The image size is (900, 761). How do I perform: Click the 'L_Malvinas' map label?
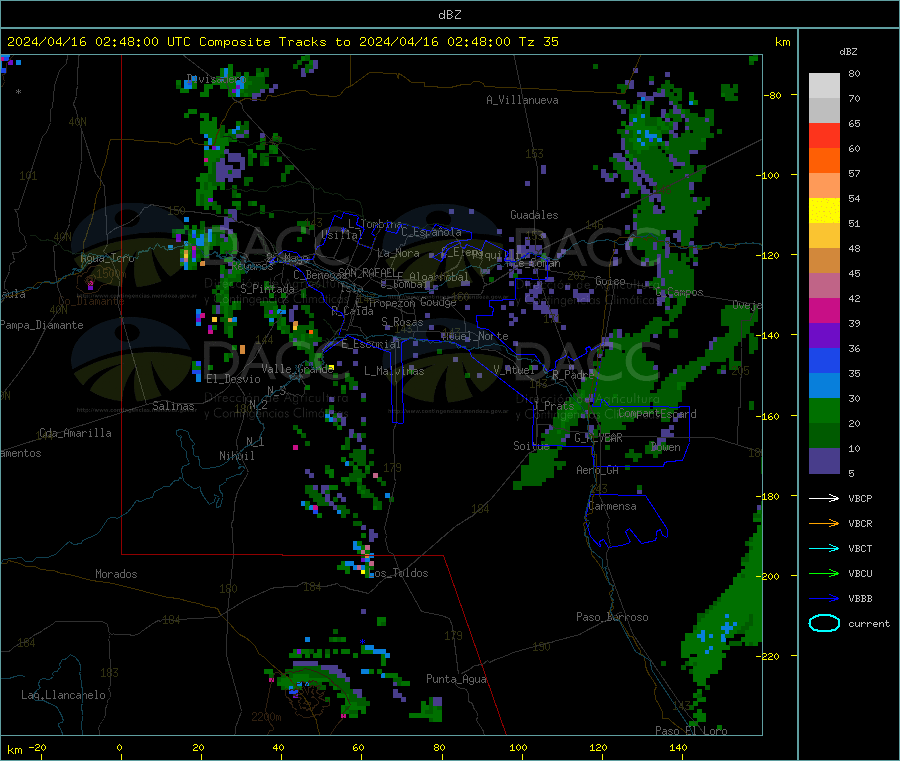point(394,371)
